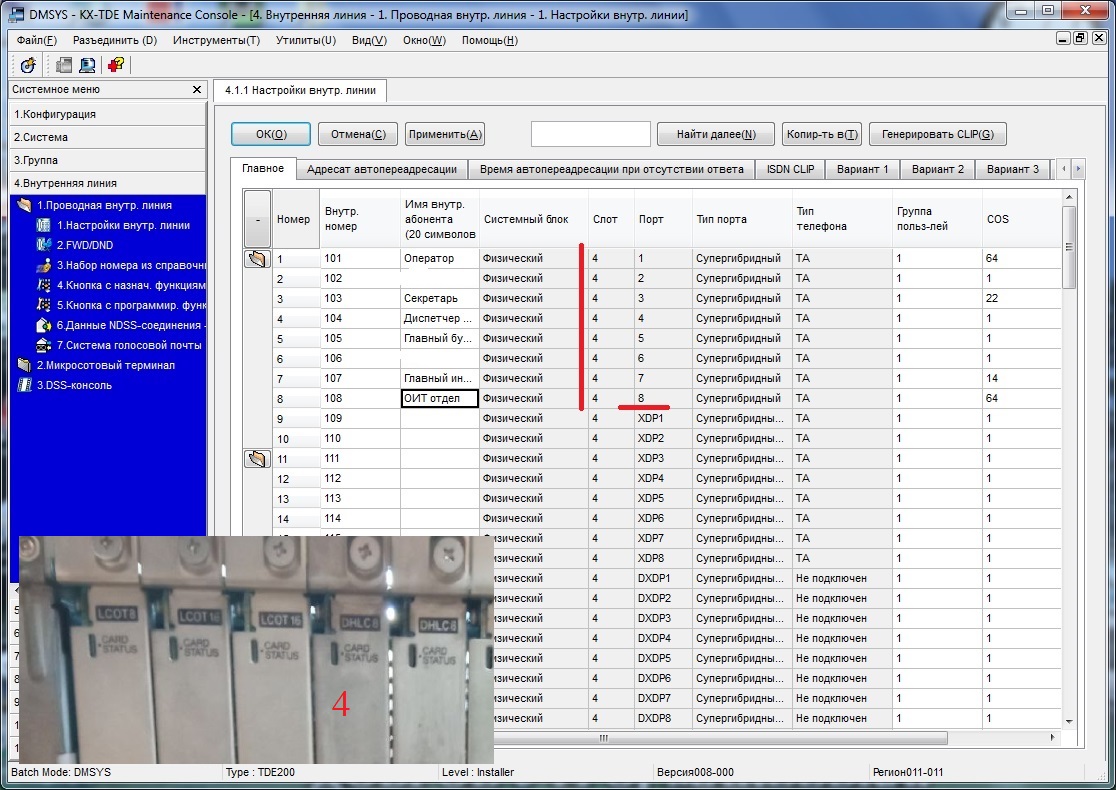Click the Найти далее(N) button
Viewport: 1116px width, 790px height.
716,135
